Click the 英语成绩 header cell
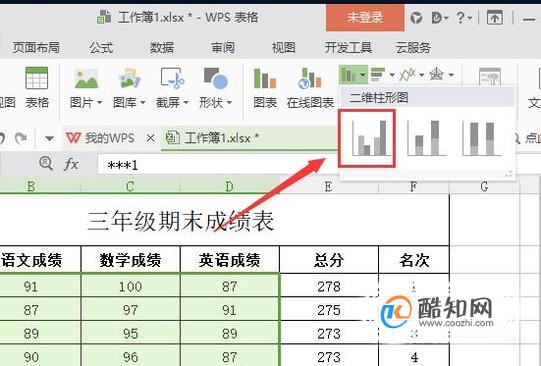The height and width of the screenshot is (366, 541). [x=230, y=260]
